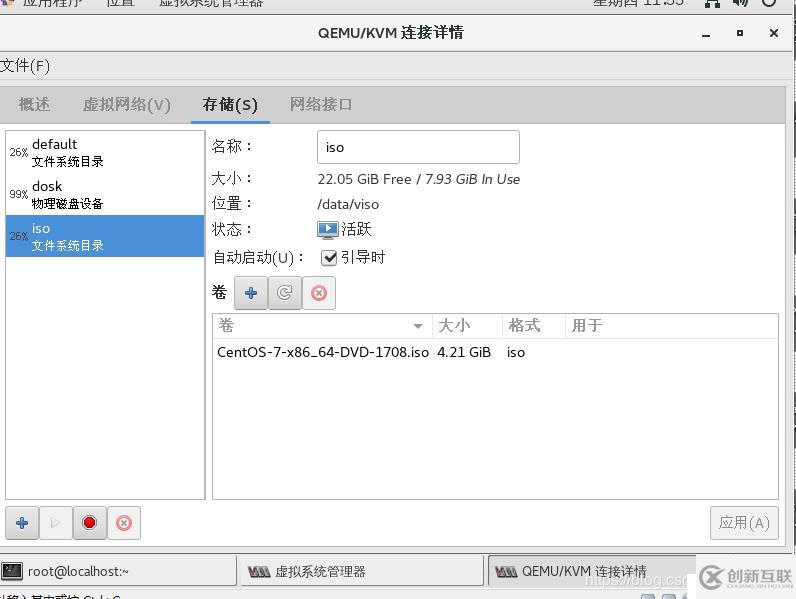Select CentOS-7-x86_64-DVD-1708.iso volume
The height and width of the screenshot is (599, 796).
pos(323,352)
